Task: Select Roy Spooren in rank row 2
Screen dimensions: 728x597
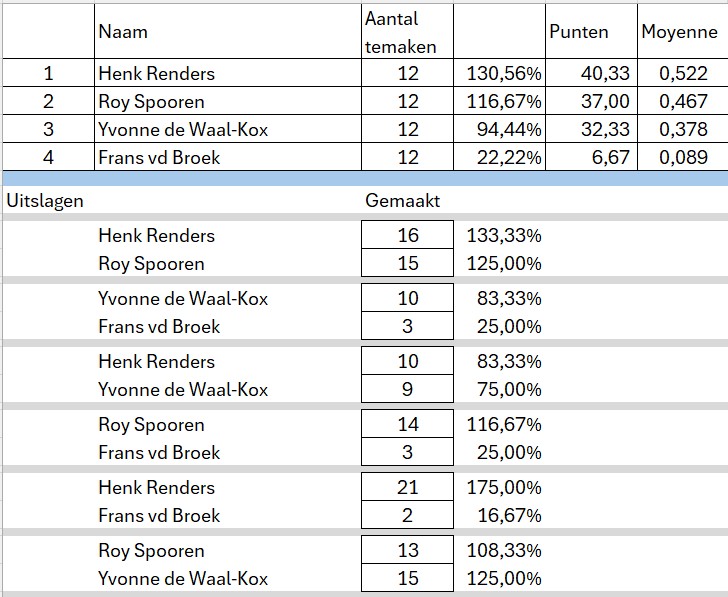Action: 226,101
